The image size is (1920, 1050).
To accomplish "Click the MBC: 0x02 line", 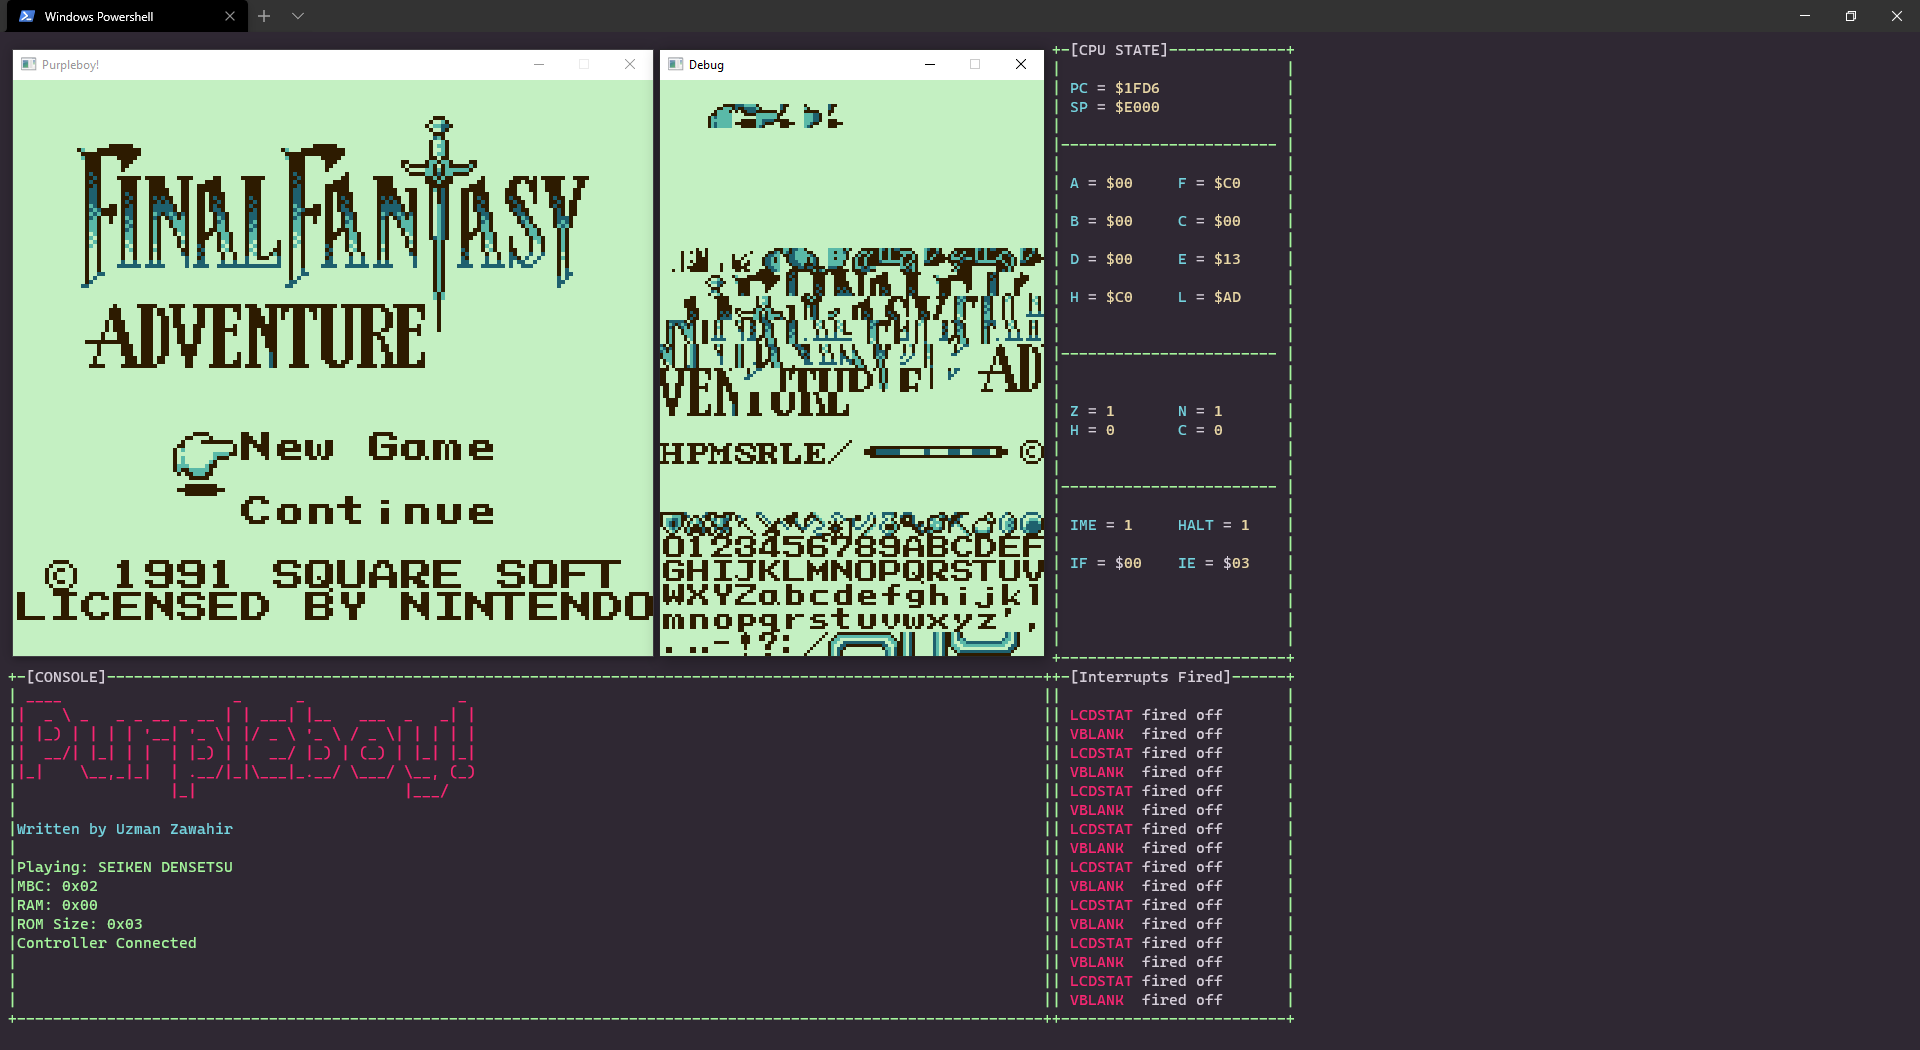I will tap(57, 886).
